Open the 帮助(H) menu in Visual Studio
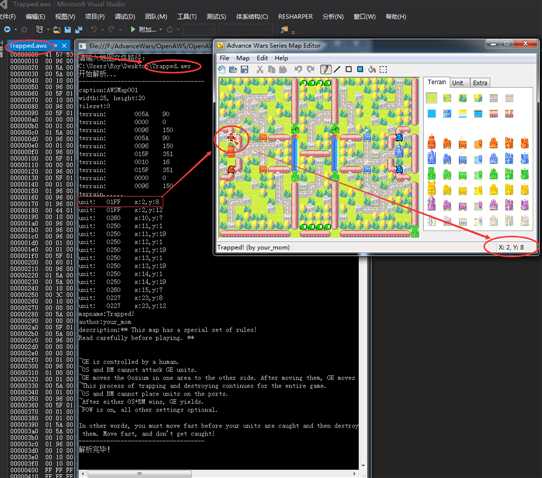The image size is (542, 478). click(x=396, y=17)
